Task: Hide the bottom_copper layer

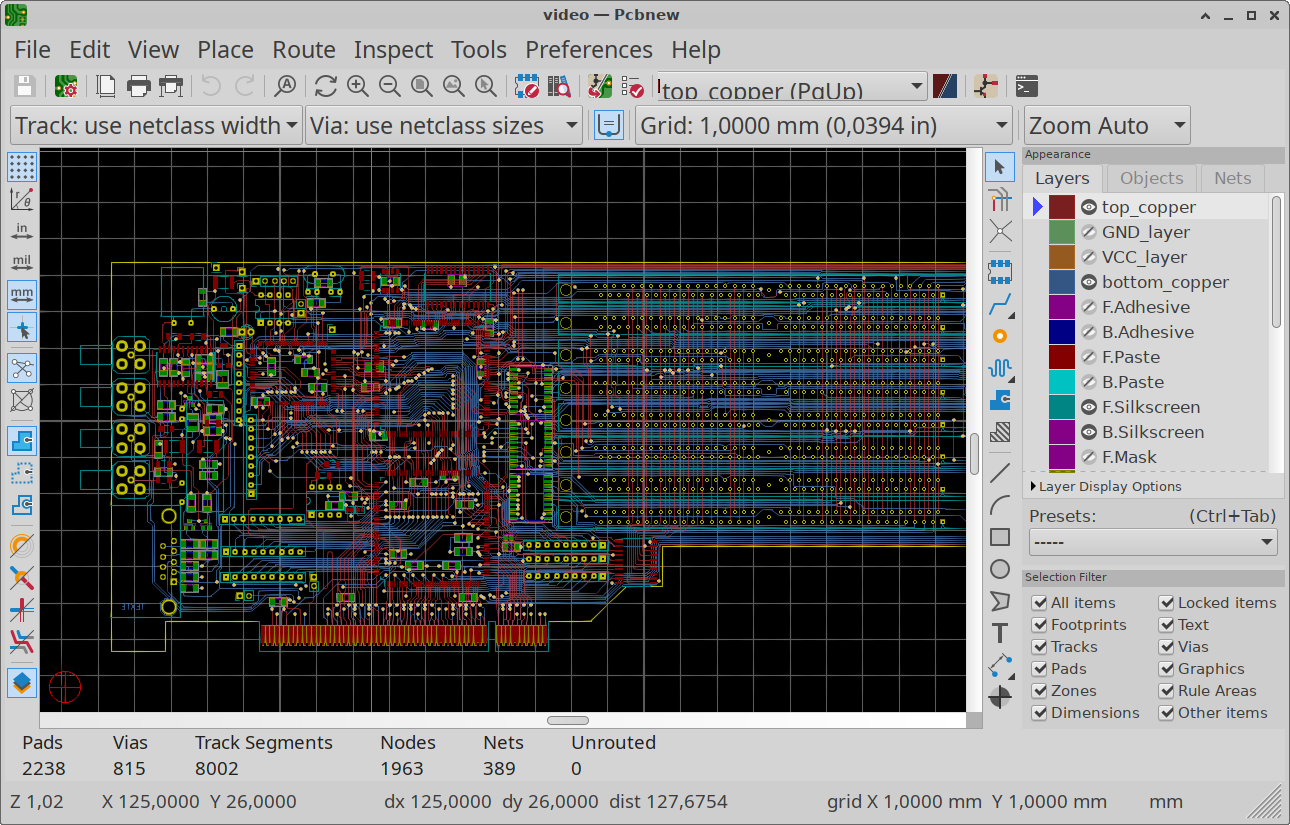Action: click(x=1089, y=282)
